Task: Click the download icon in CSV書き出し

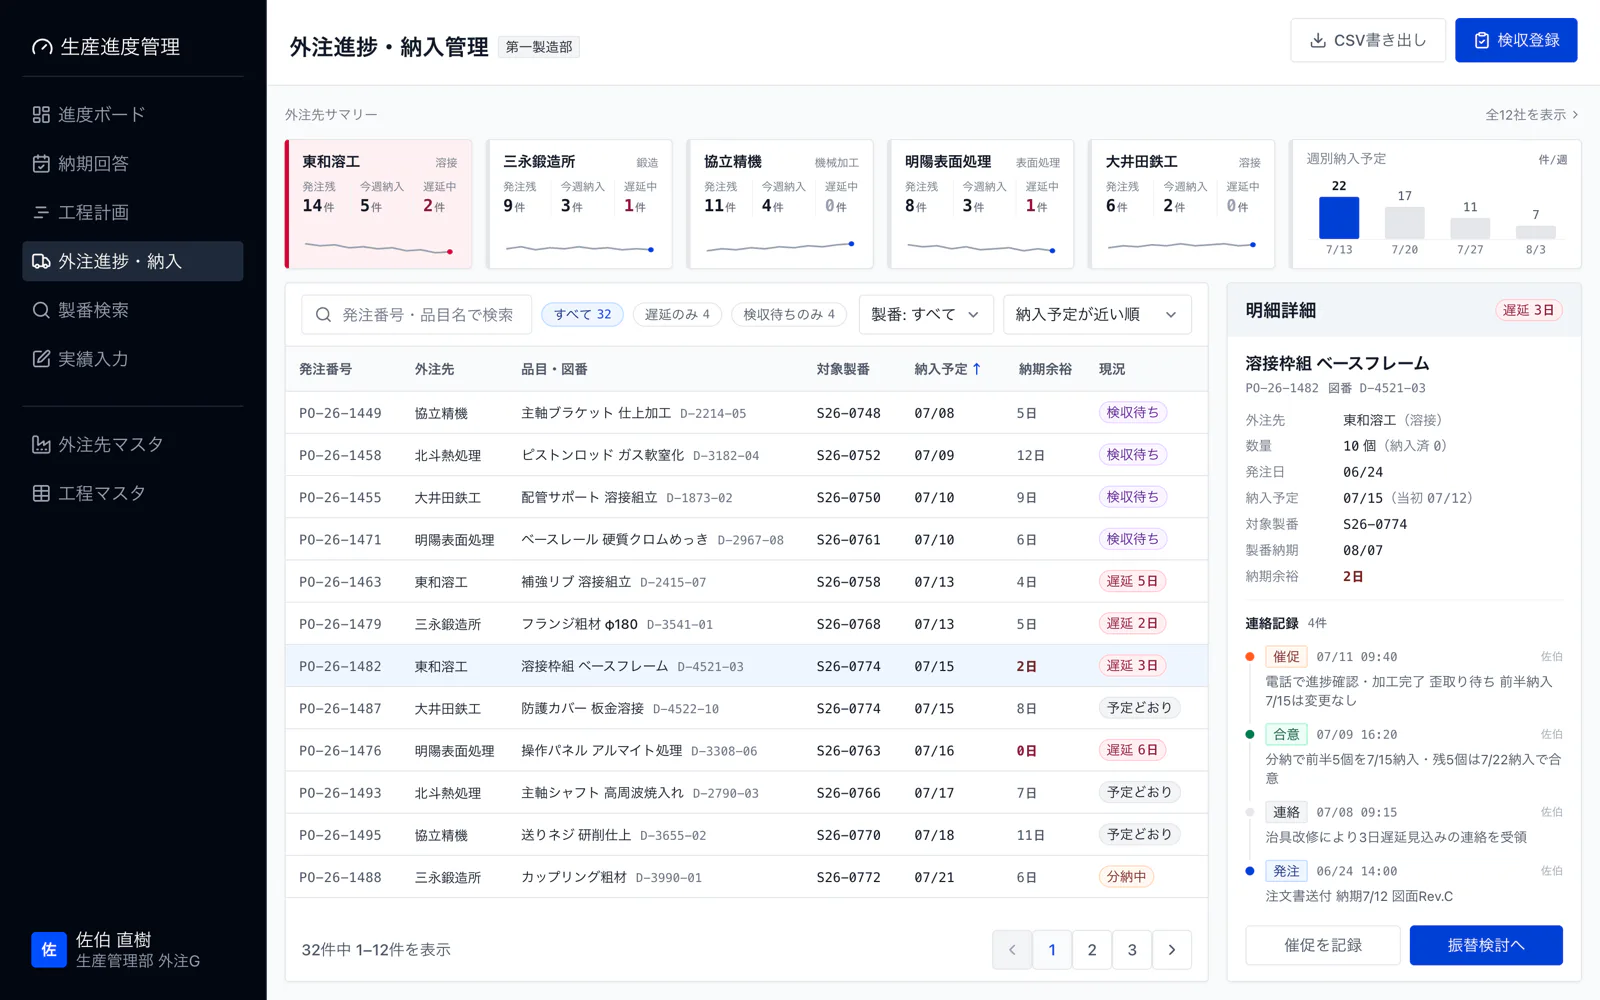Action: tap(1318, 40)
